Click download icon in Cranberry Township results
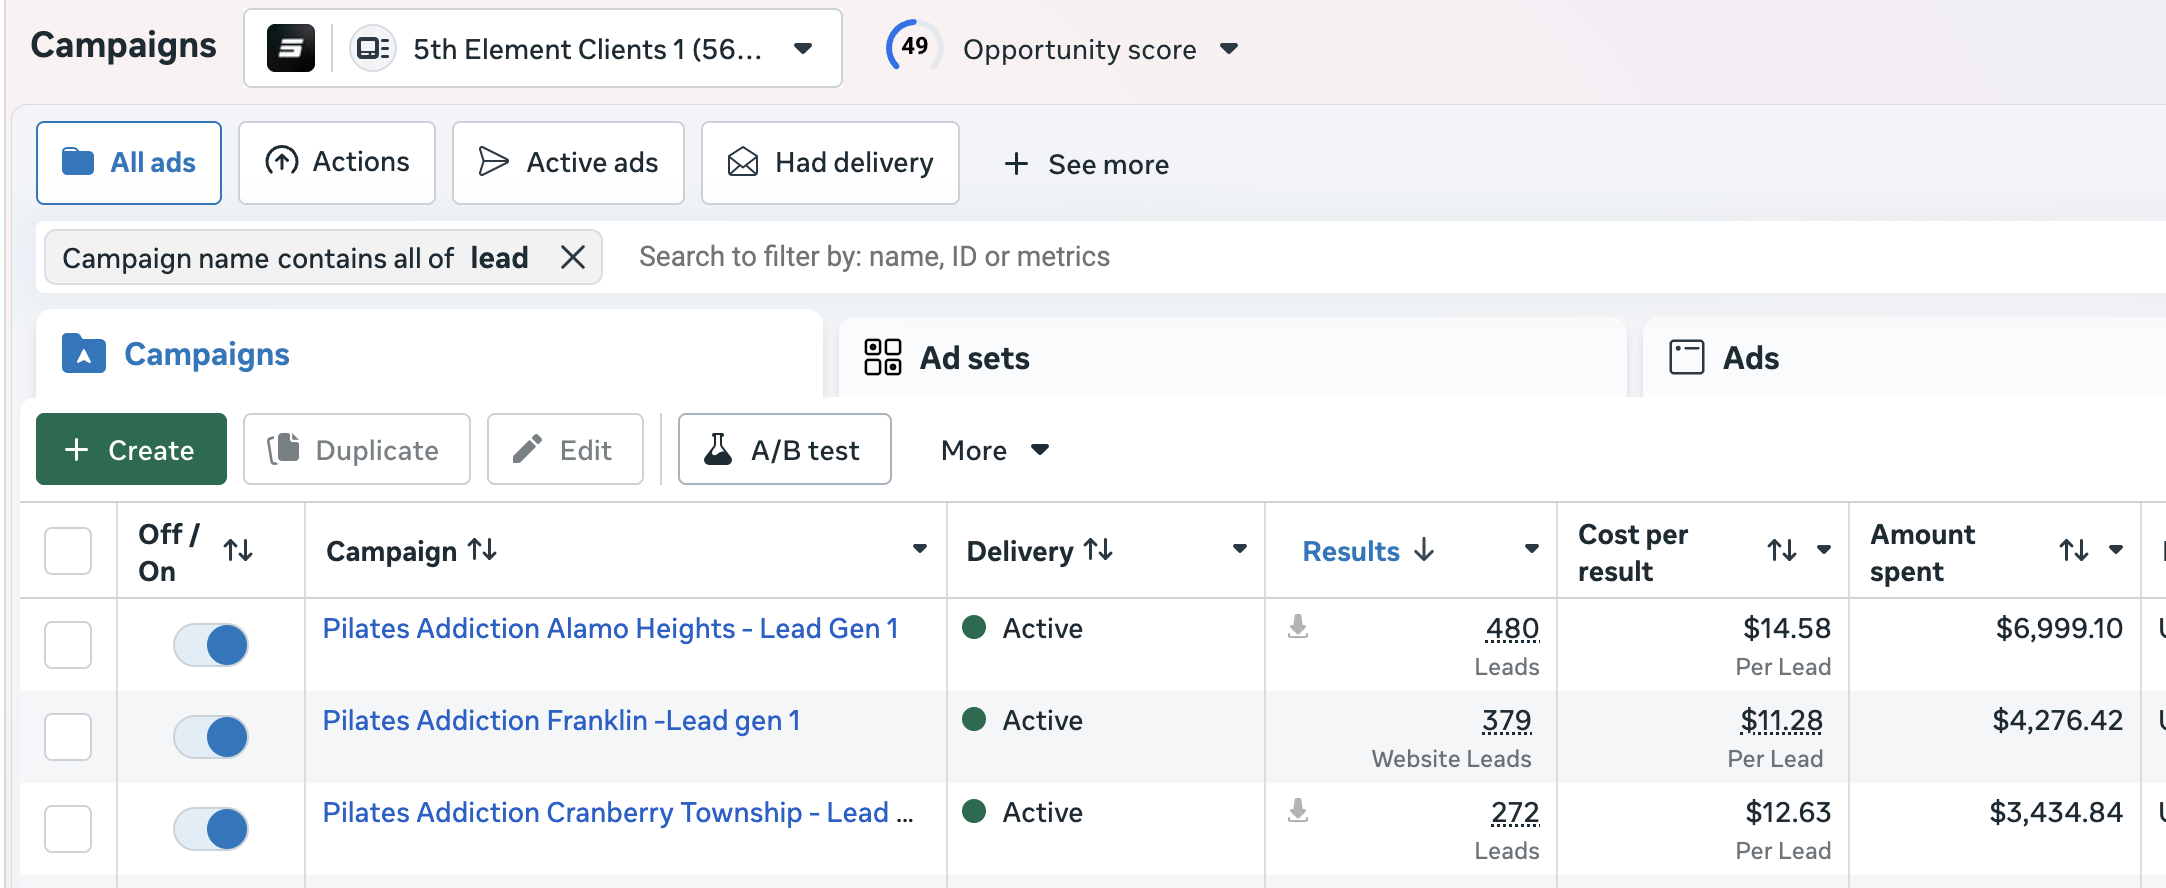 [x=1298, y=811]
